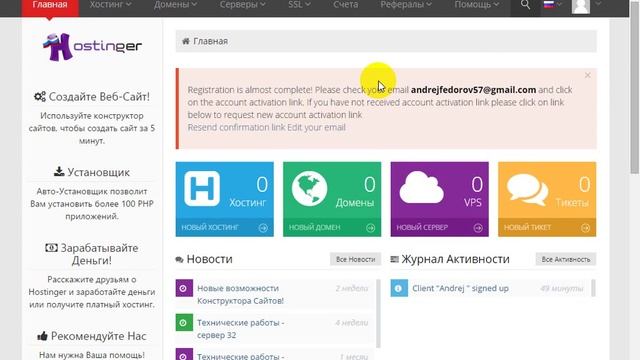Click Все Активность button

pyautogui.click(x=566, y=259)
